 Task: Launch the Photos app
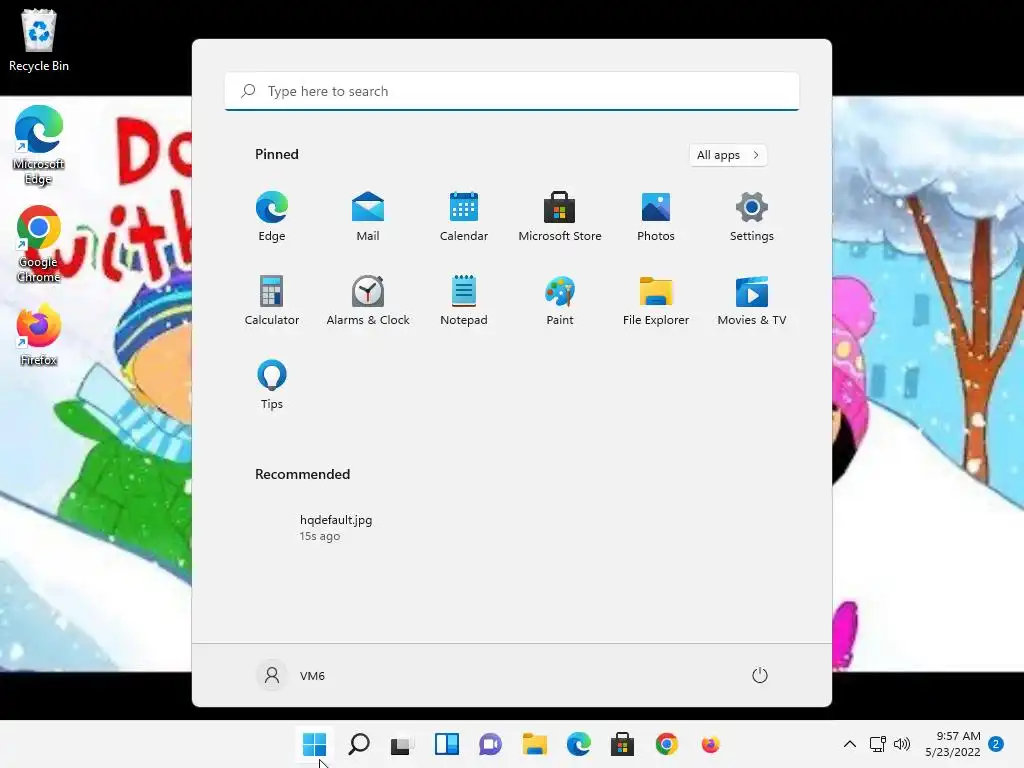[656, 217]
